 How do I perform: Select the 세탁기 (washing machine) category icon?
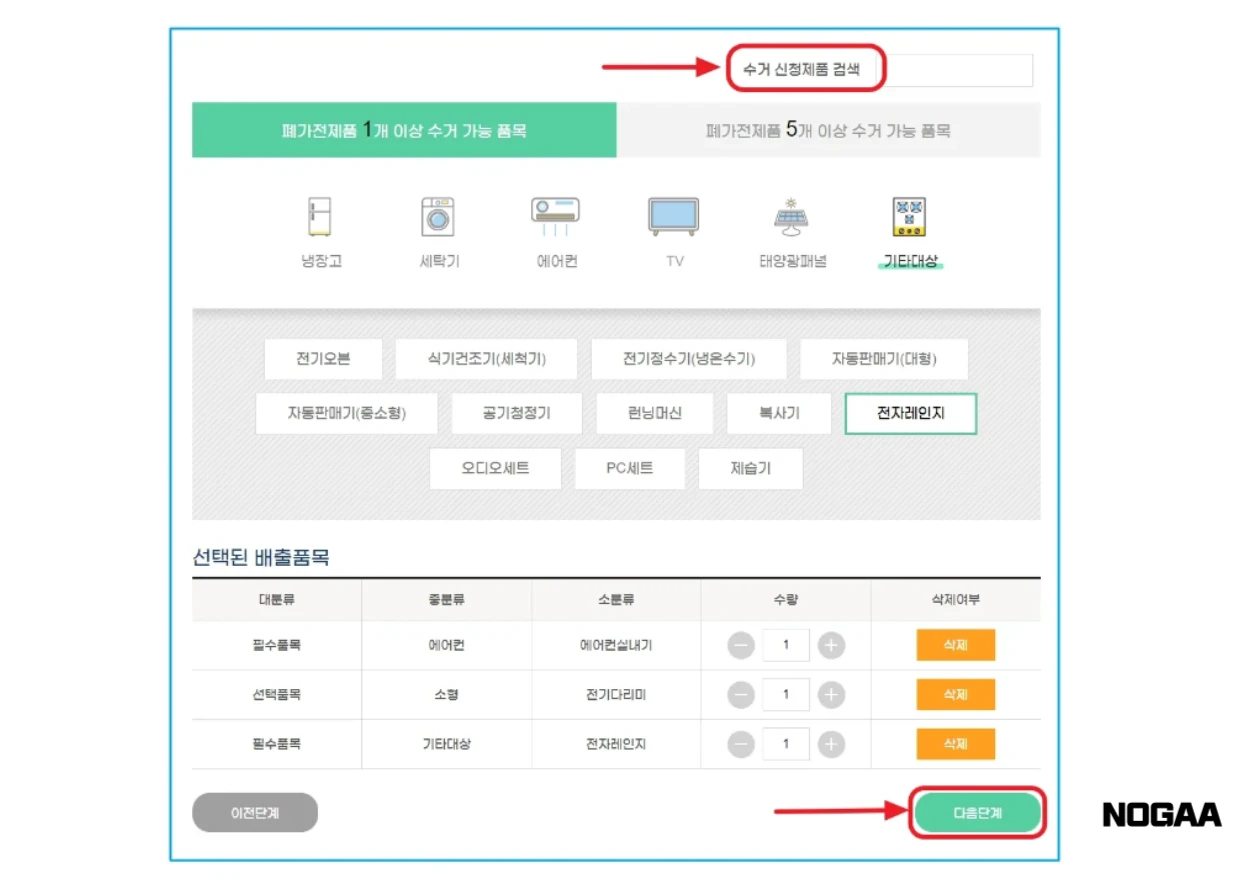(438, 222)
